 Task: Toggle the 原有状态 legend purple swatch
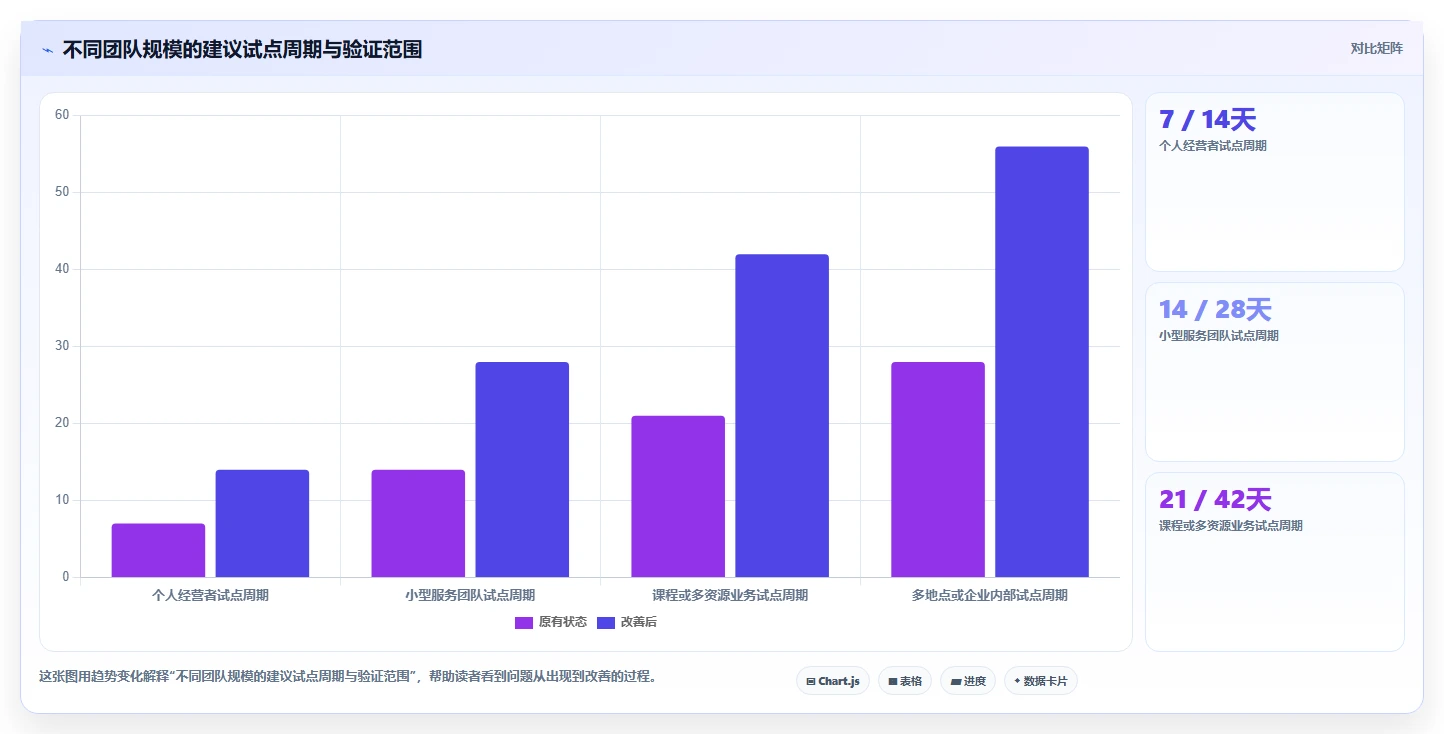pyautogui.click(x=524, y=622)
